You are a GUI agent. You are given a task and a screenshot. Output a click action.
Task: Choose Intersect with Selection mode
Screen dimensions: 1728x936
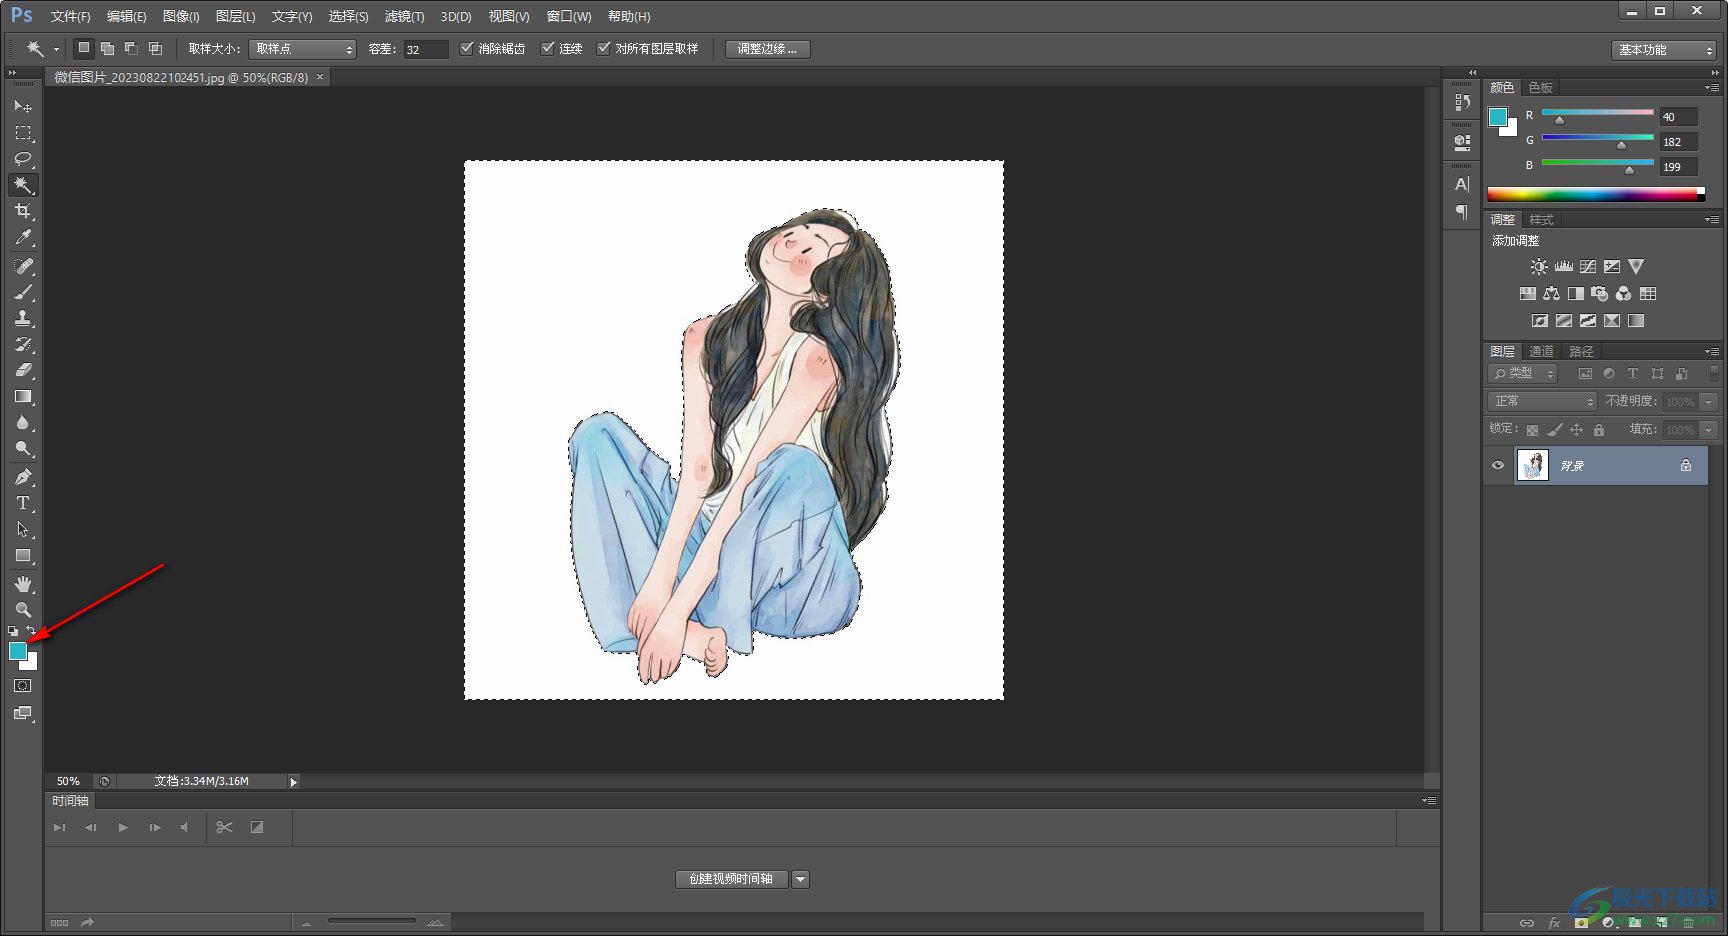coord(155,48)
